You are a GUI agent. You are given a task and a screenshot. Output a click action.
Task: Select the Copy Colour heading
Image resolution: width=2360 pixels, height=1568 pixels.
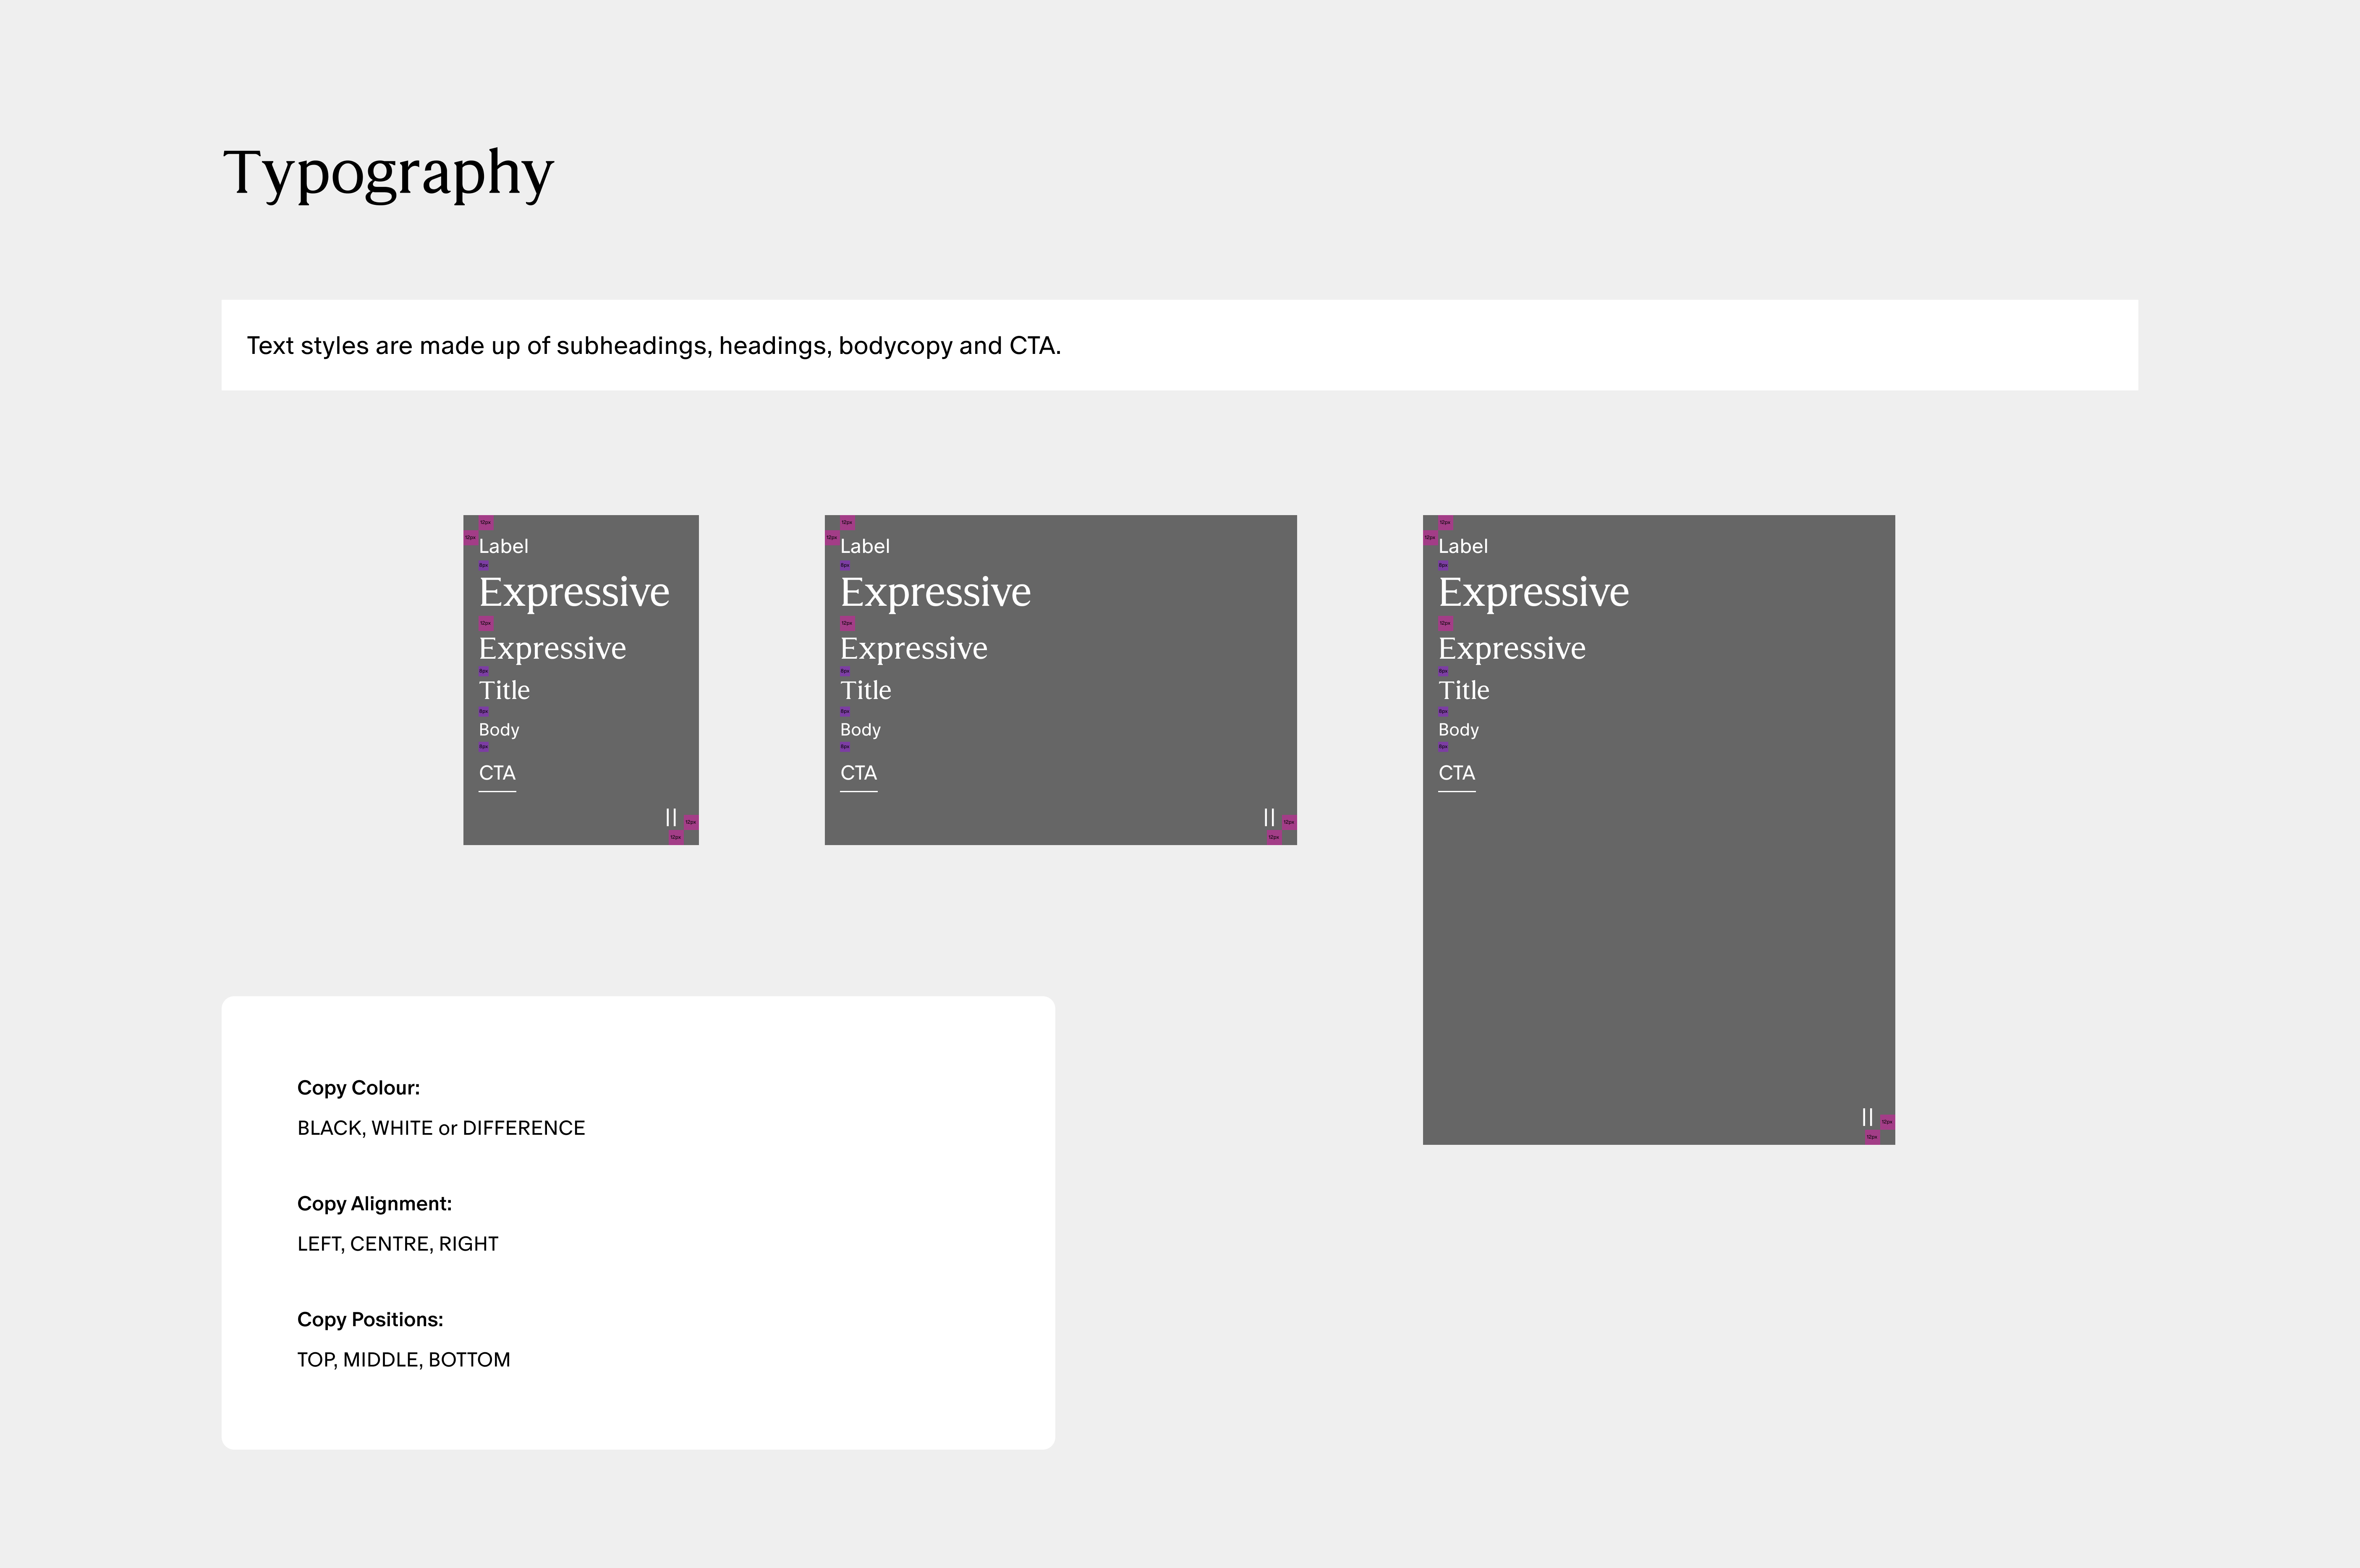point(358,1088)
